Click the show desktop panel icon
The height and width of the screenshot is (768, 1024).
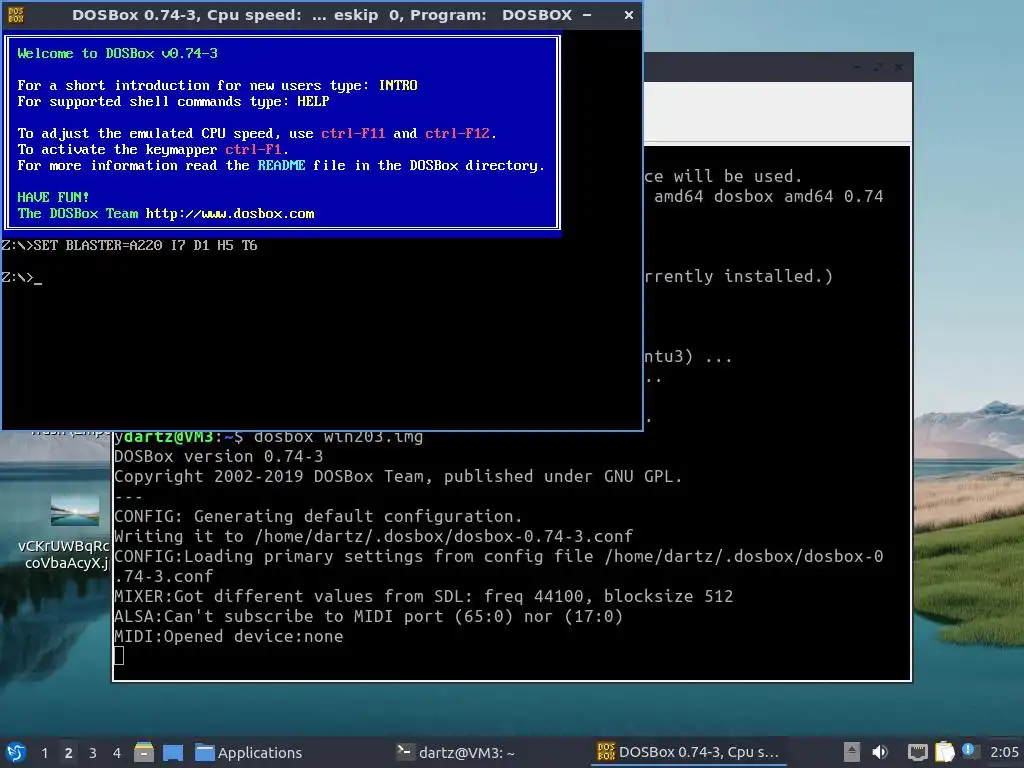click(x=173, y=752)
